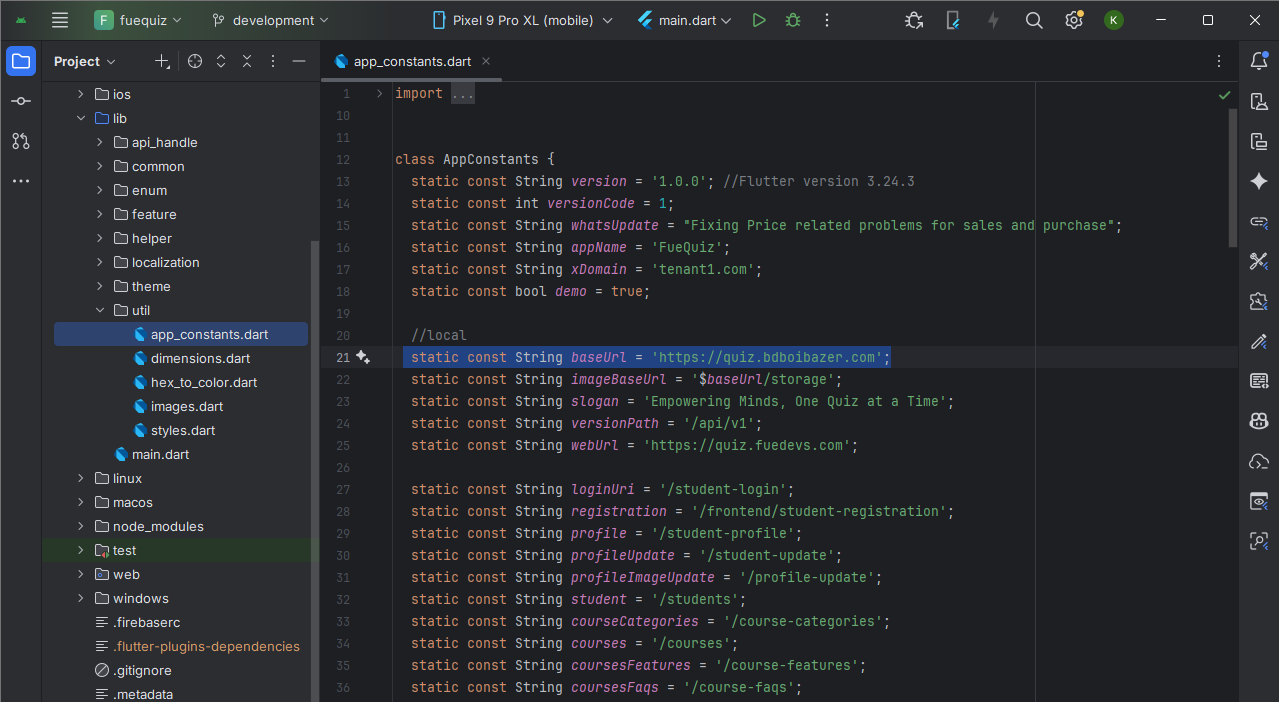Open the Gemini sparkle tool window
Screen dimensions: 1279x702
[1259, 181]
